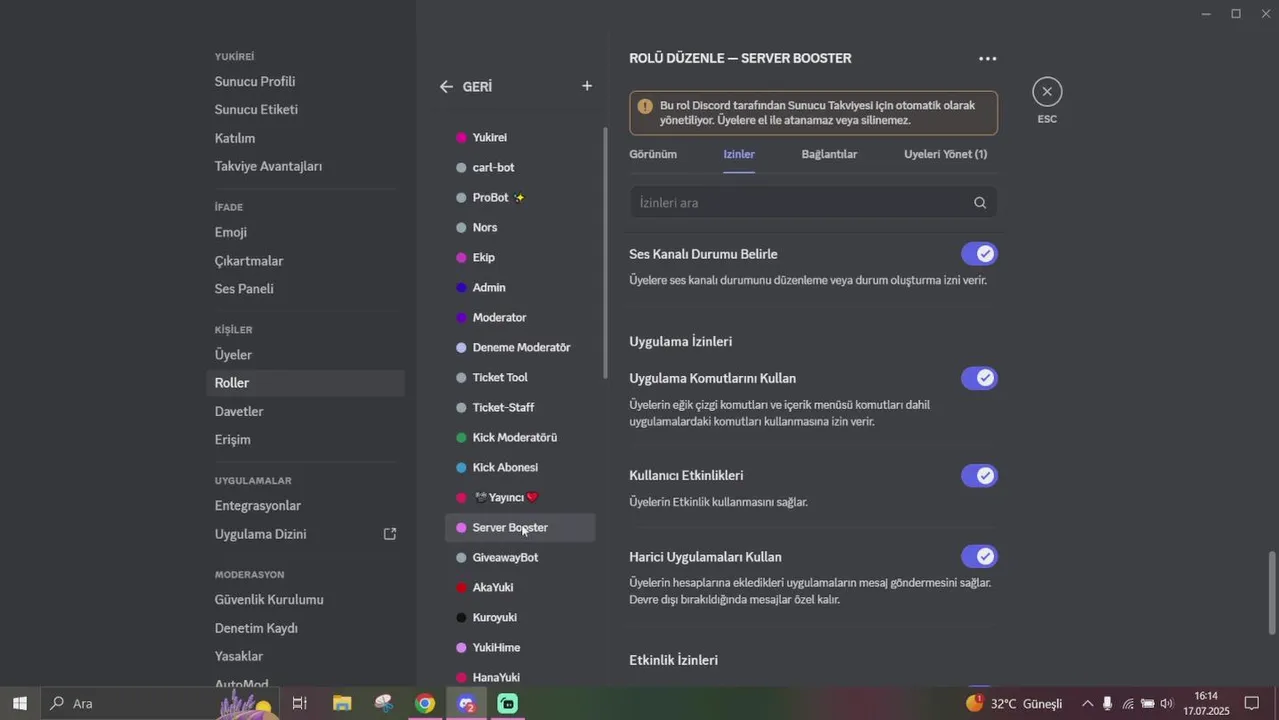The width and height of the screenshot is (1279, 720).
Task: Click the battery tray icon
Action: pyautogui.click(x=1148, y=703)
